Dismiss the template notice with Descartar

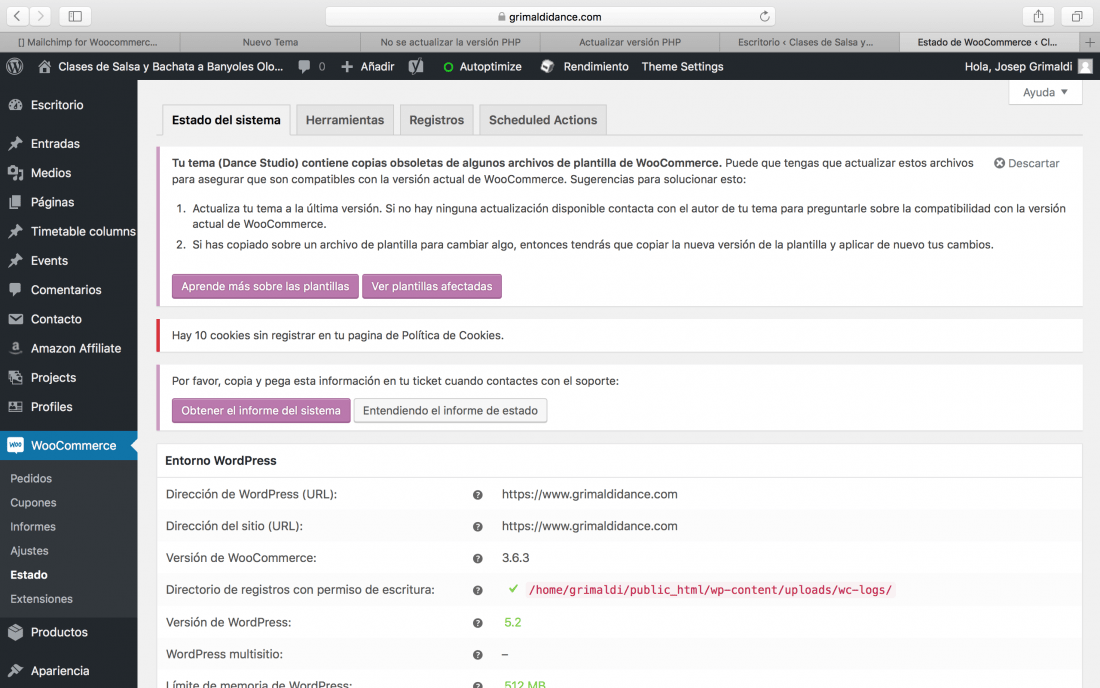pyautogui.click(x=1026, y=163)
